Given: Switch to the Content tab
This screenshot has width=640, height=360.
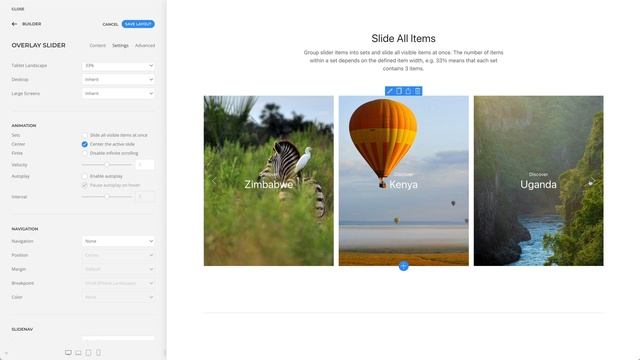Looking at the screenshot, I should click(98, 46).
